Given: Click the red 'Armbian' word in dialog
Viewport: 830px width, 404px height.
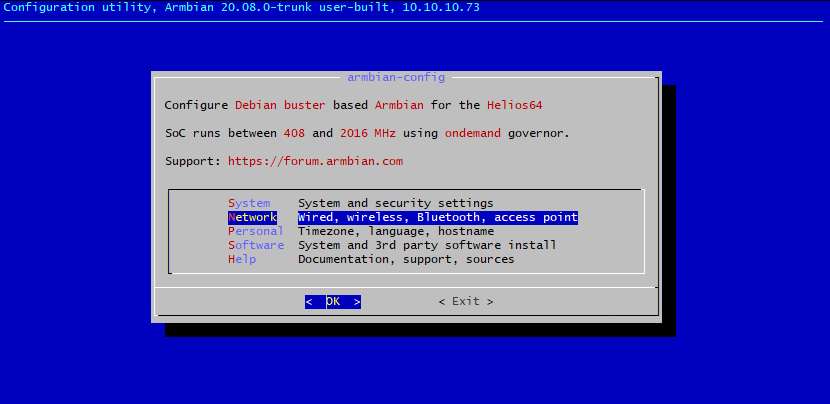Looking at the screenshot, I should coord(399,105).
